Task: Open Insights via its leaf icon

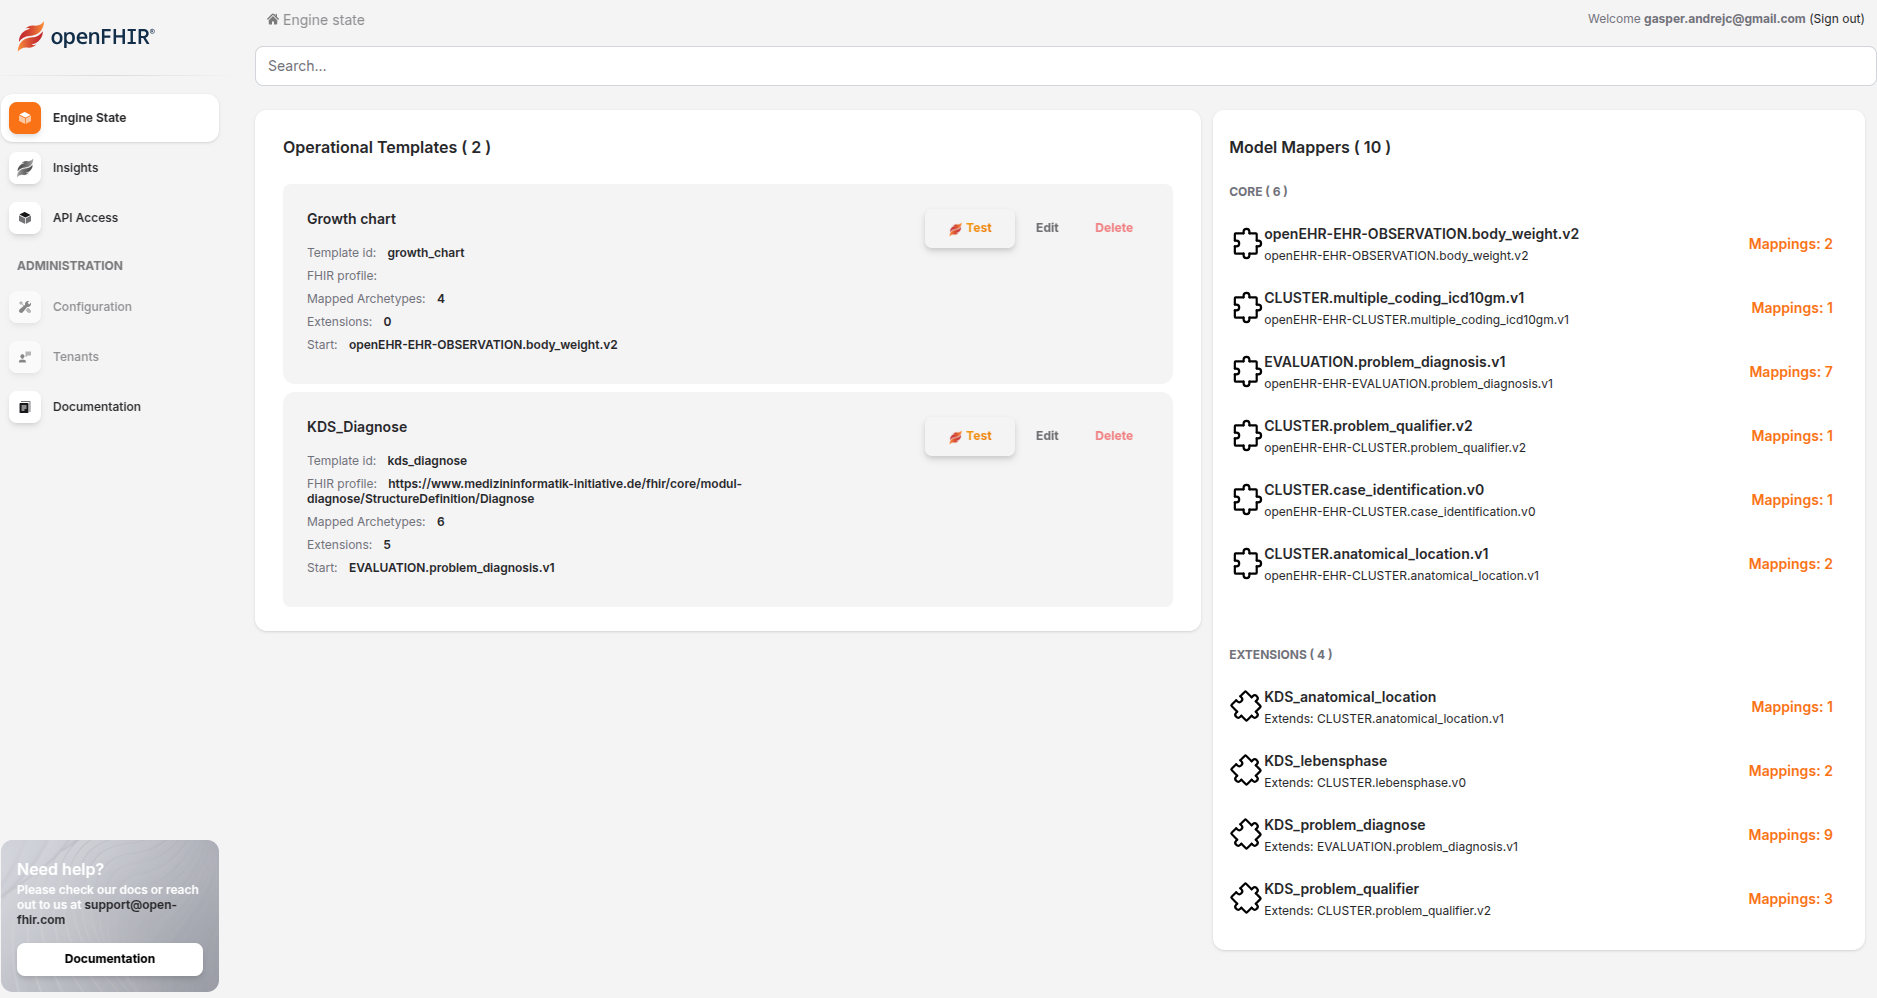Action: point(25,168)
